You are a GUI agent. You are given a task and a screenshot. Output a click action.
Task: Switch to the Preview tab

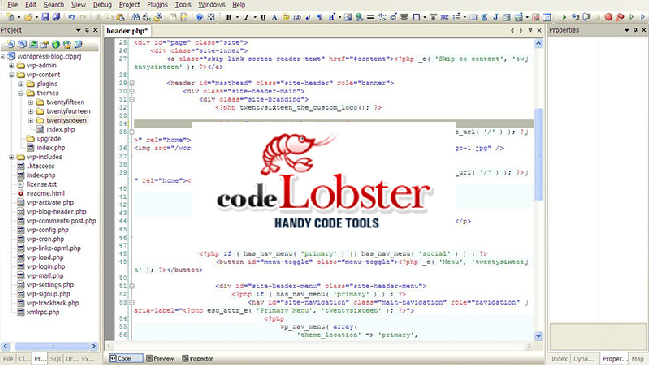pos(160,358)
